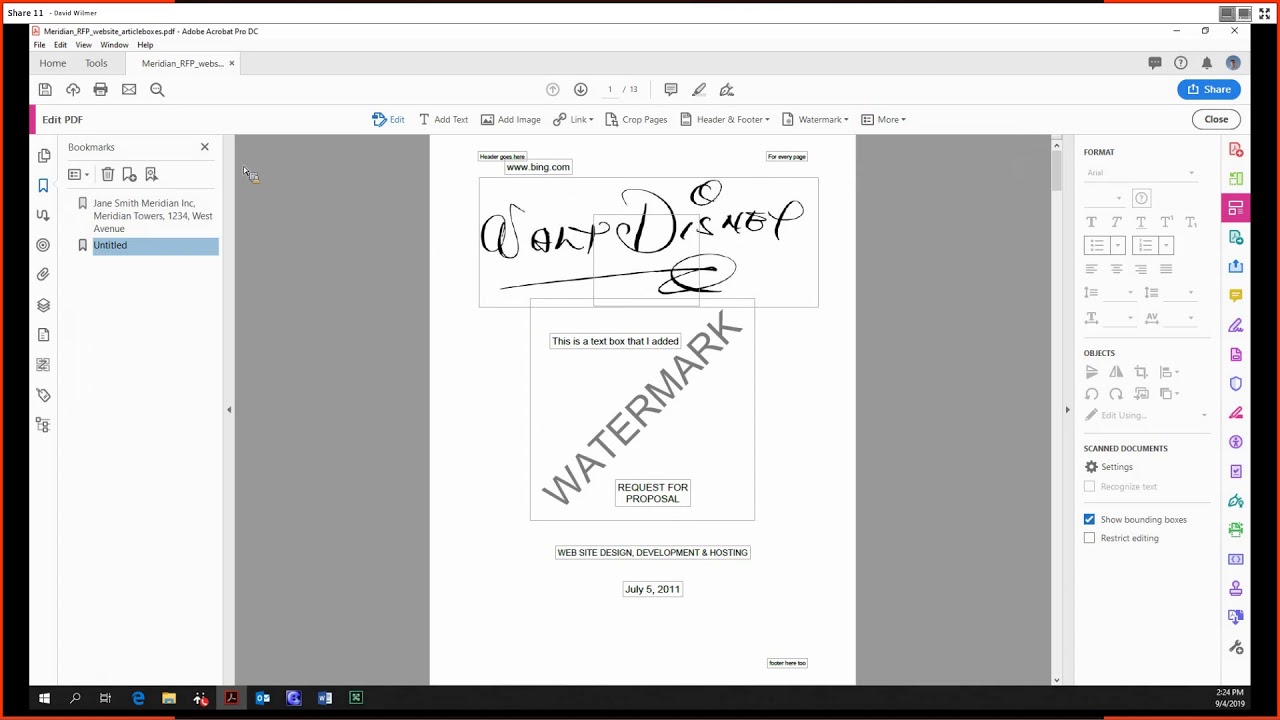Go to next page arrow
The height and width of the screenshot is (720, 1280).
coord(580,89)
